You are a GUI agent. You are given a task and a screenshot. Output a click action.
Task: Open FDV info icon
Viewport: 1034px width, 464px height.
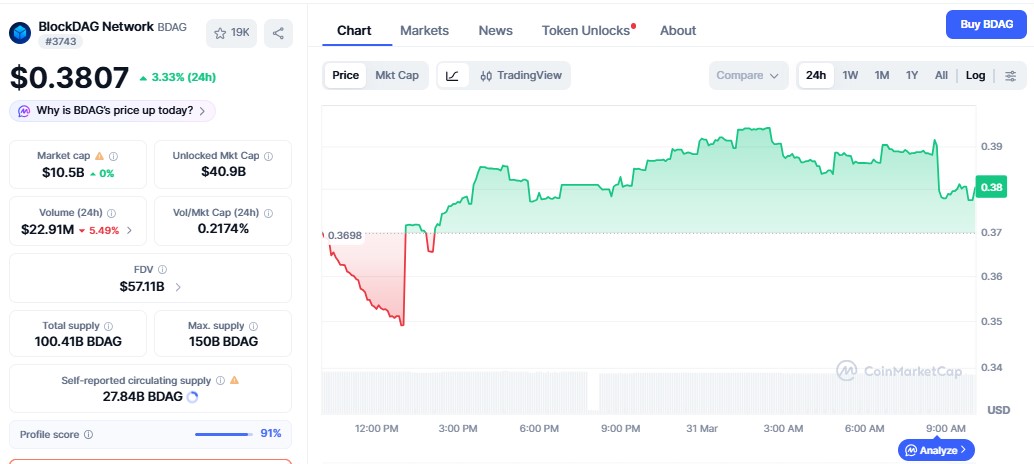(162, 270)
